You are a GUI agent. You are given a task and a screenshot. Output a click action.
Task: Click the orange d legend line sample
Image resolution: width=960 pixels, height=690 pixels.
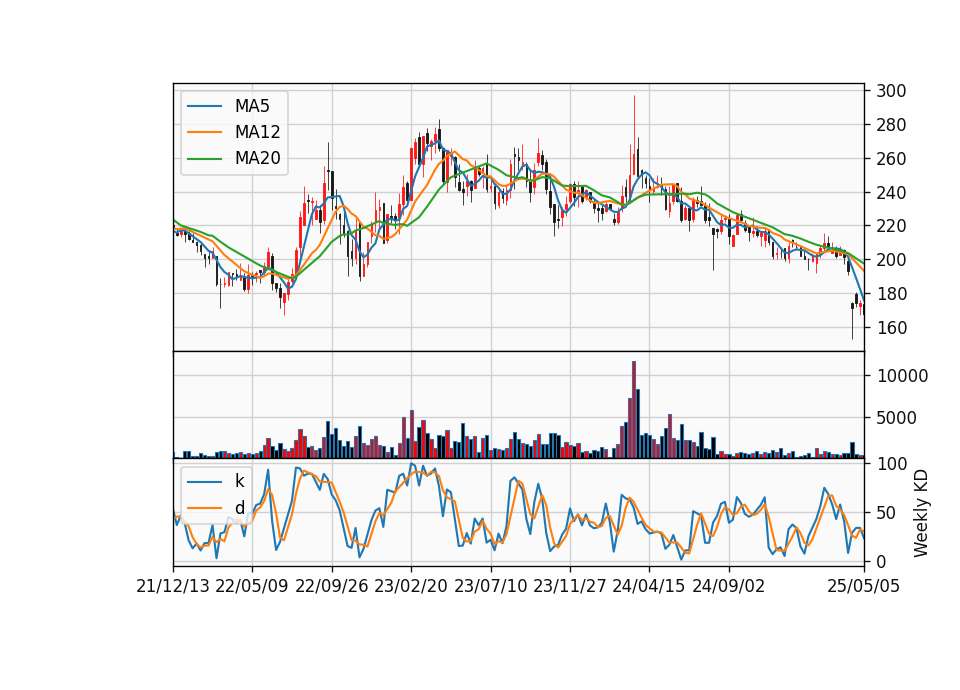[x=204, y=508]
